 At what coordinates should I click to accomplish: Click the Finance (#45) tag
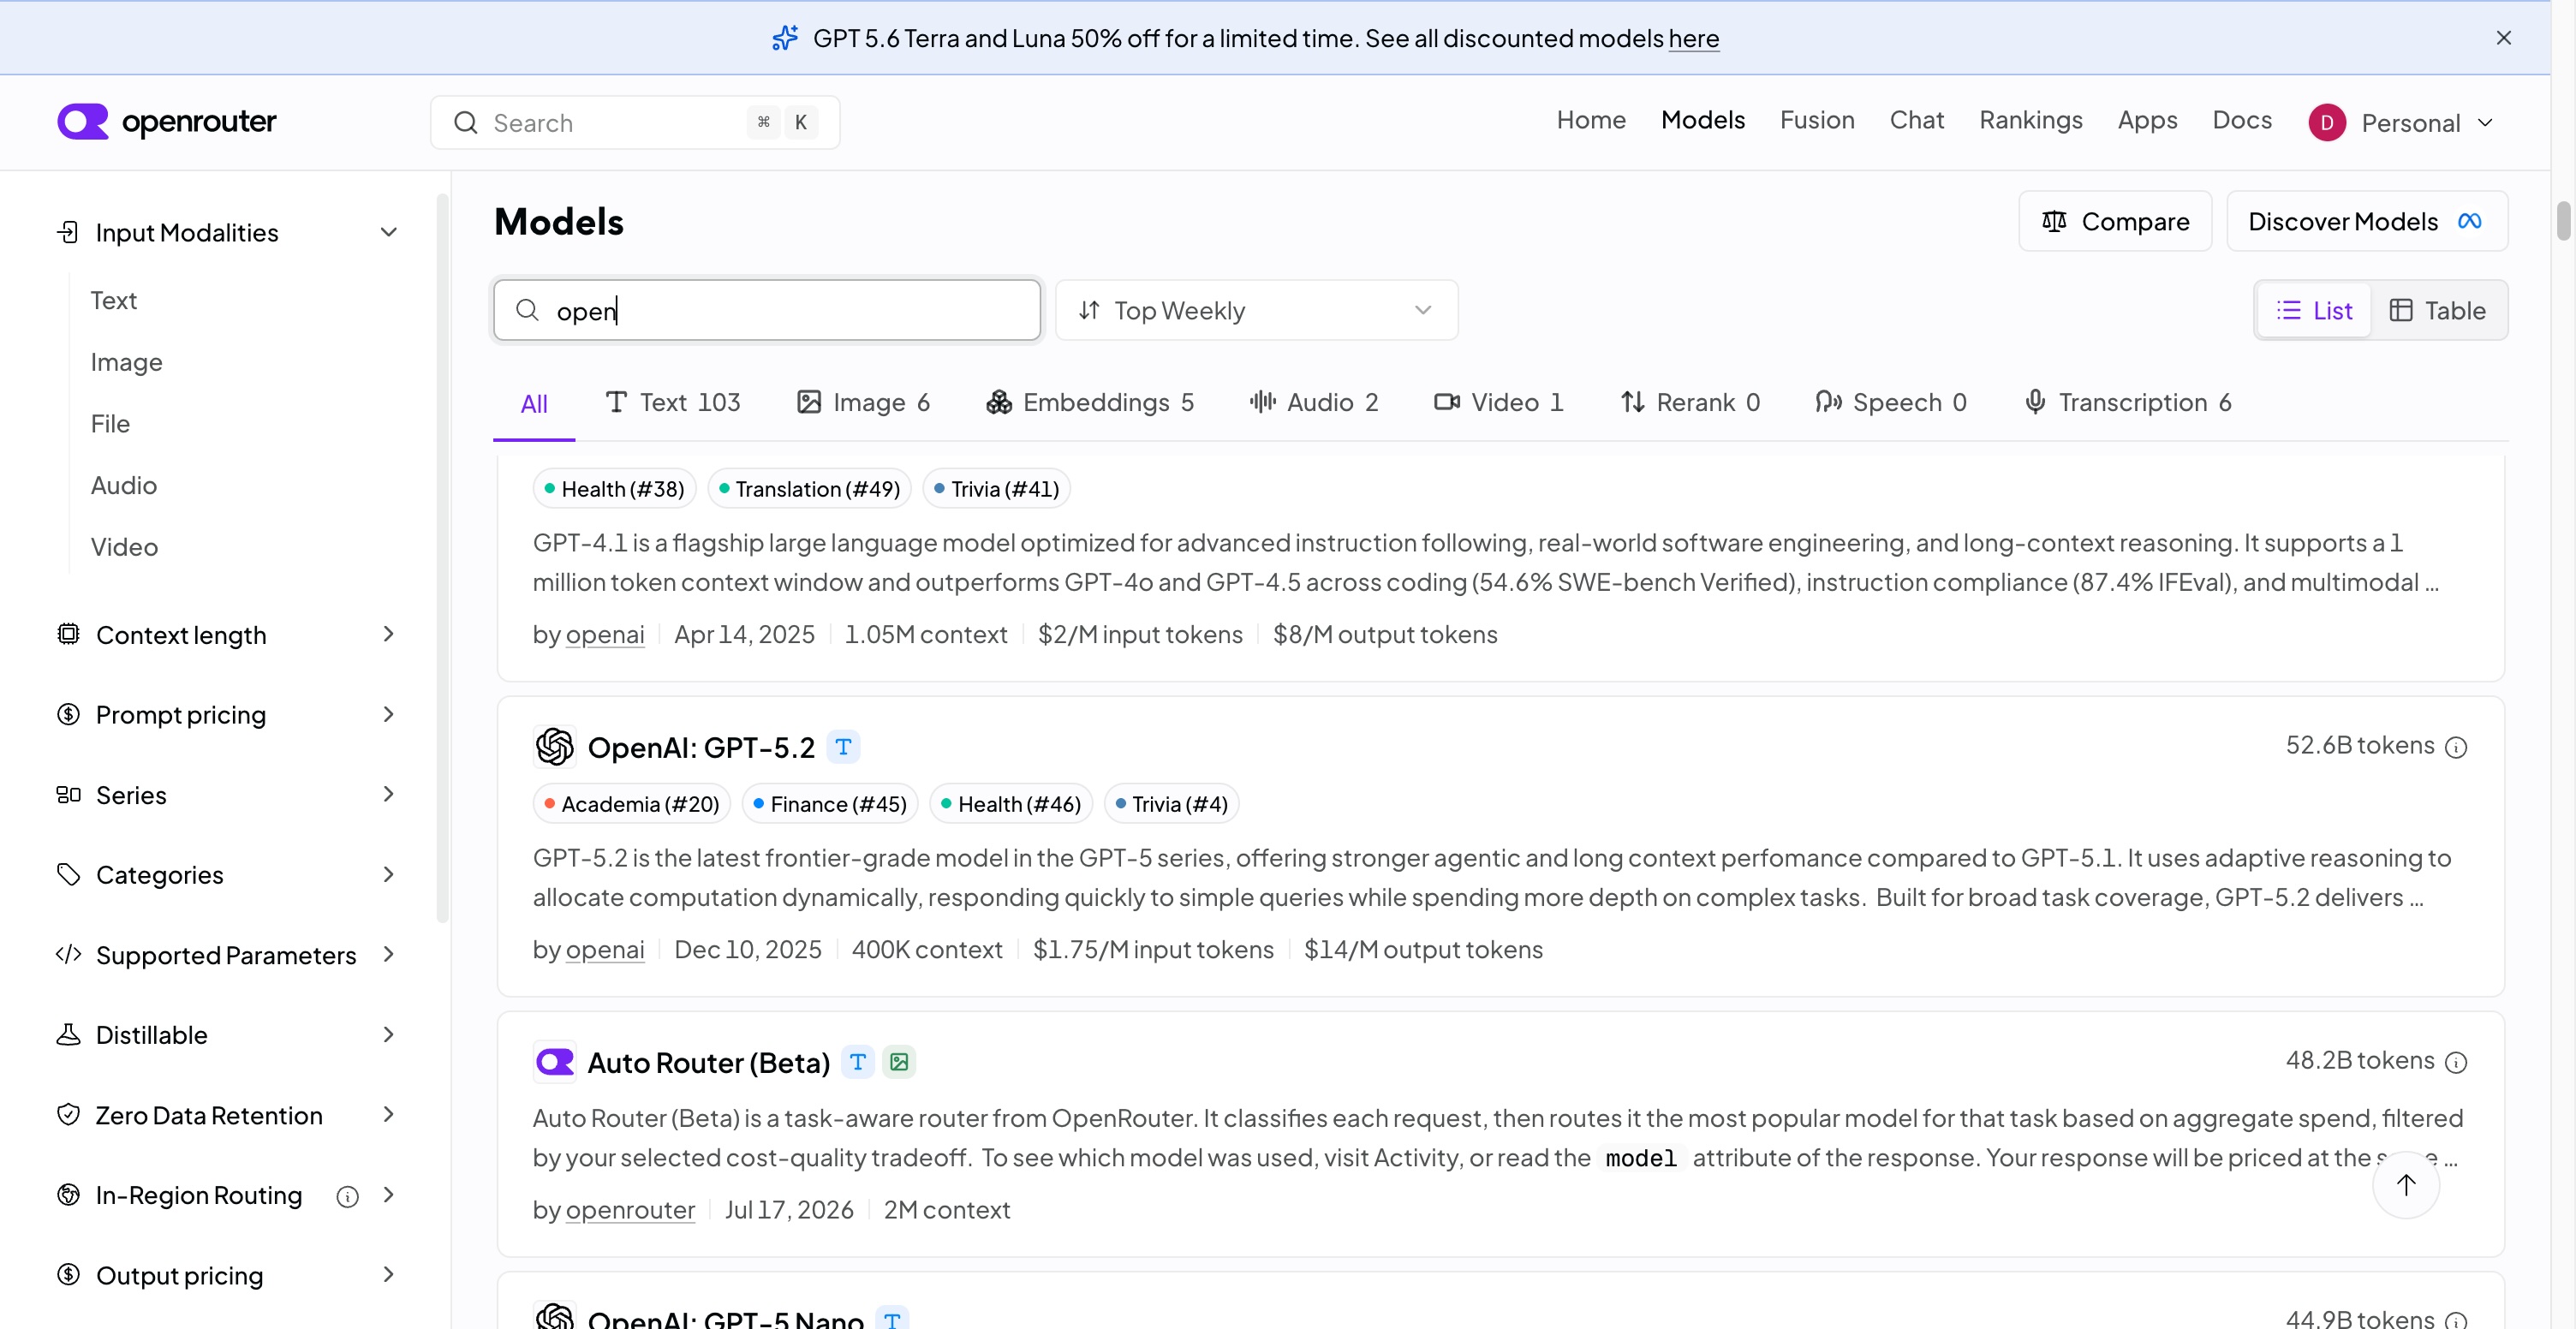pyautogui.click(x=830, y=804)
